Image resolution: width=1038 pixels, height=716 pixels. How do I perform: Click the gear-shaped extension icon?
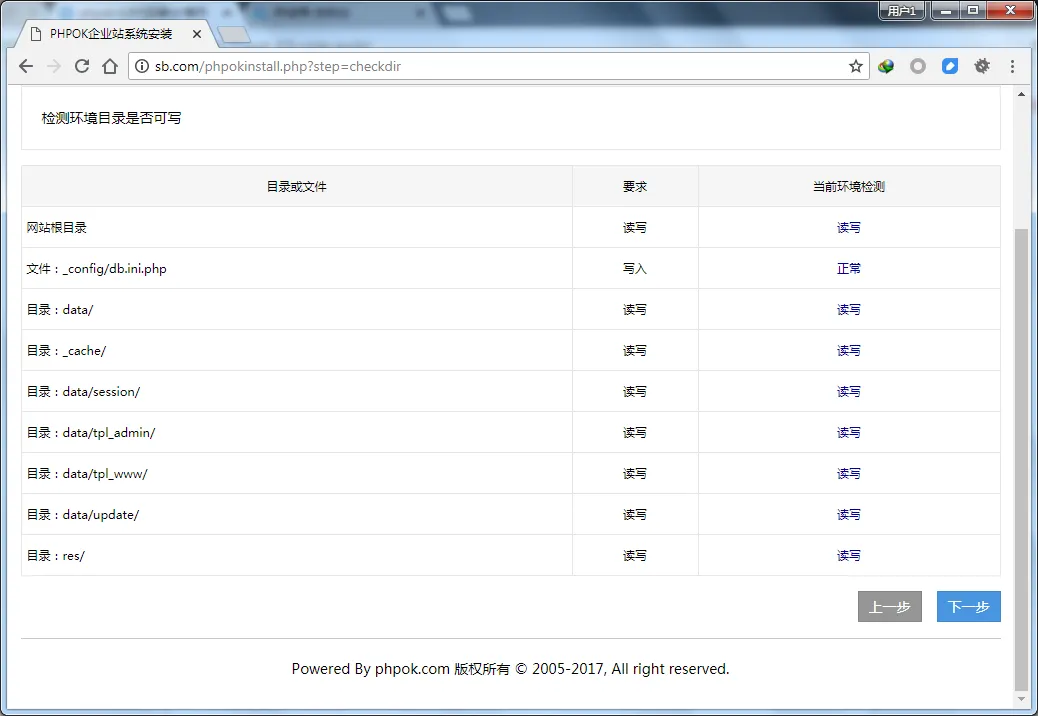tap(981, 66)
